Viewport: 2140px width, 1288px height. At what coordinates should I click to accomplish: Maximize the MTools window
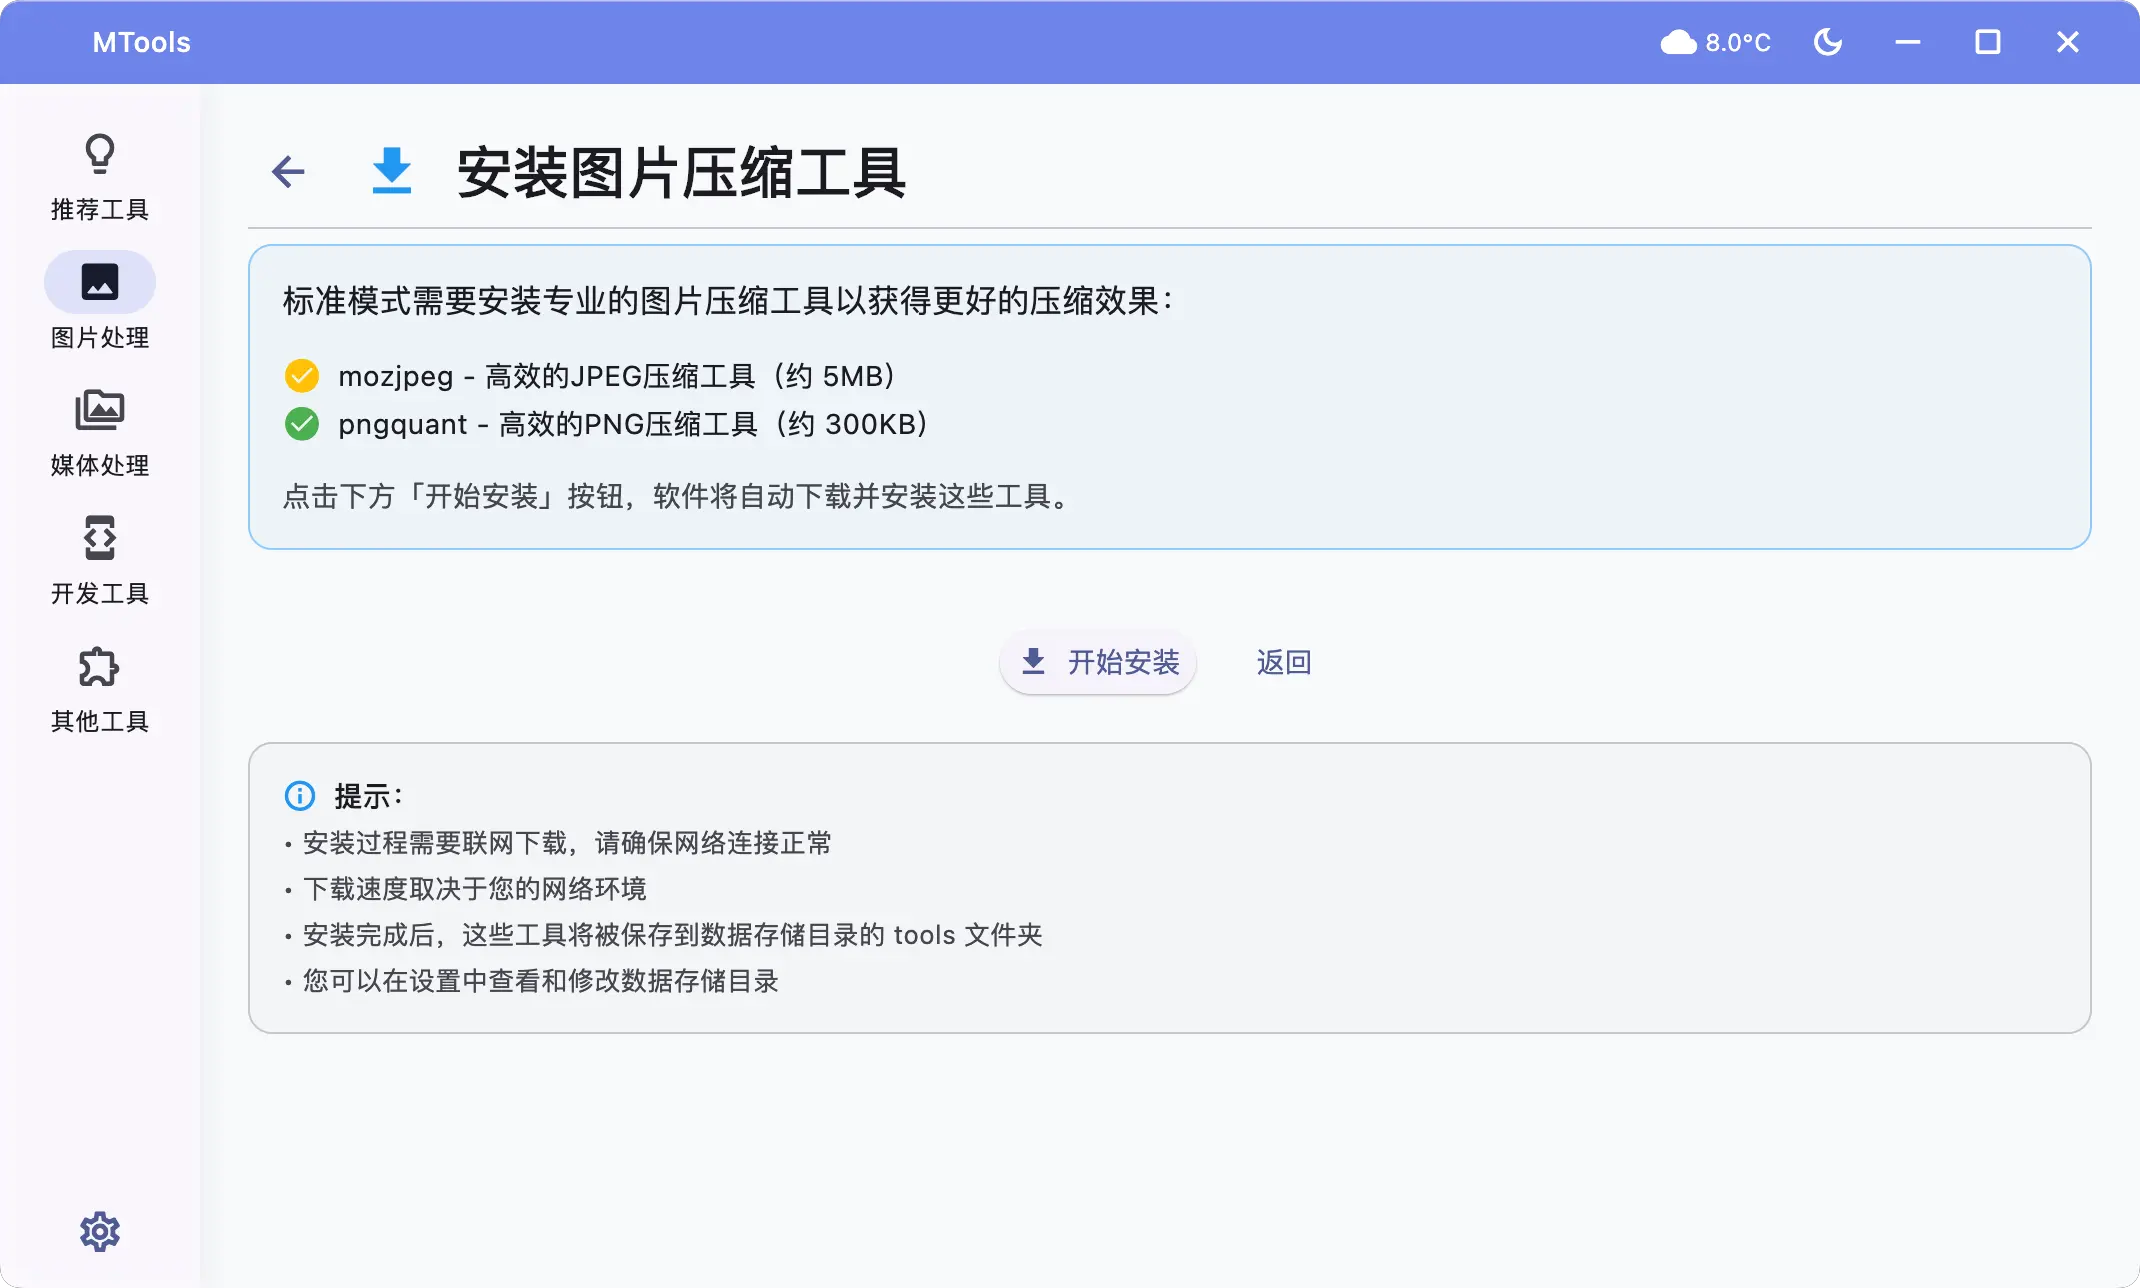(1987, 42)
